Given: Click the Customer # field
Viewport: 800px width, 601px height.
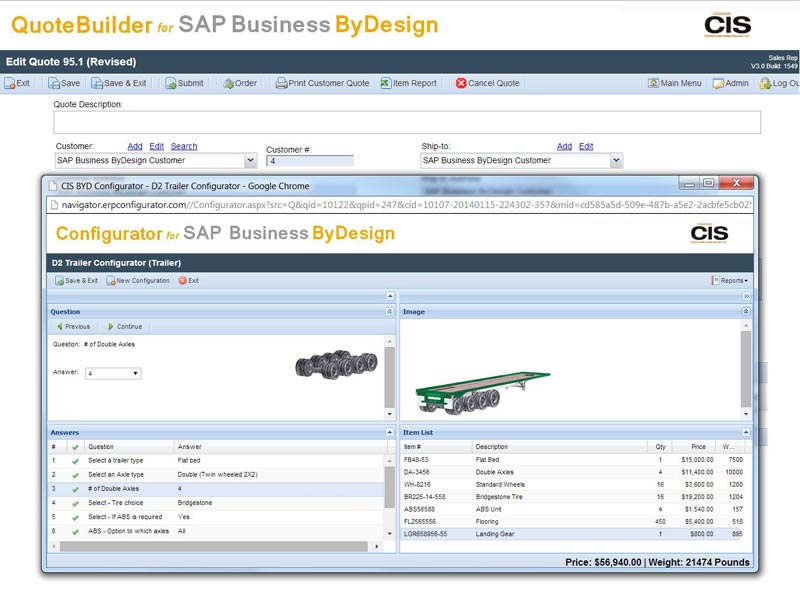Looking at the screenshot, I should coord(310,161).
